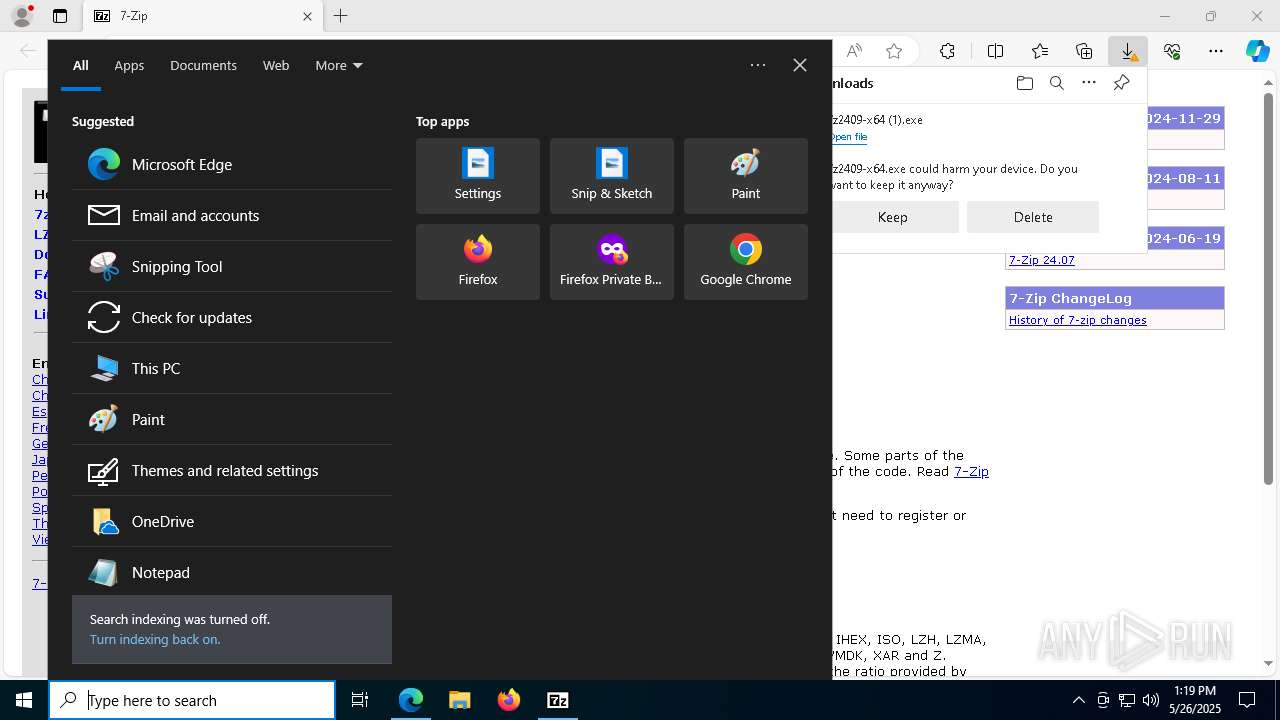The width and height of the screenshot is (1280, 720).
Task: Open Edge Split screen icon
Action: tap(996, 51)
